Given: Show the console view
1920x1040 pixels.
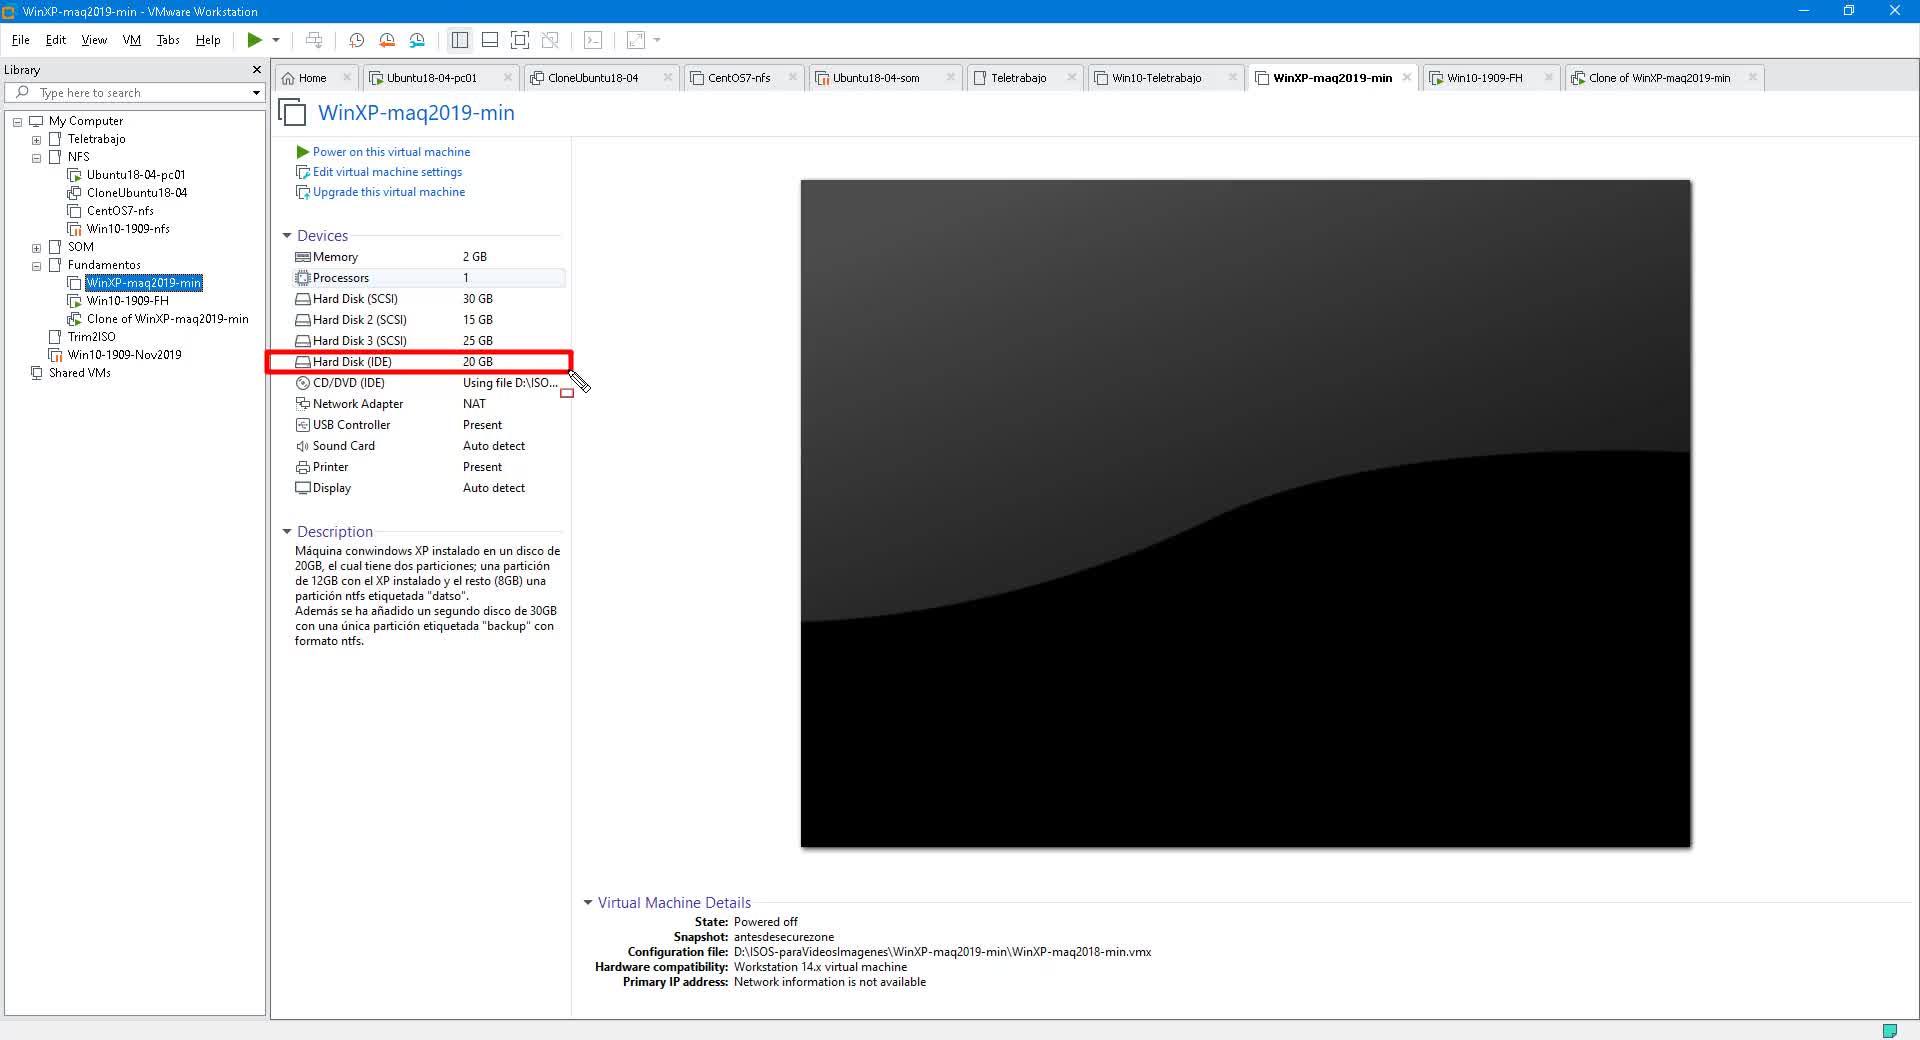Looking at the screenshot, I should click(x=593, y=40).
